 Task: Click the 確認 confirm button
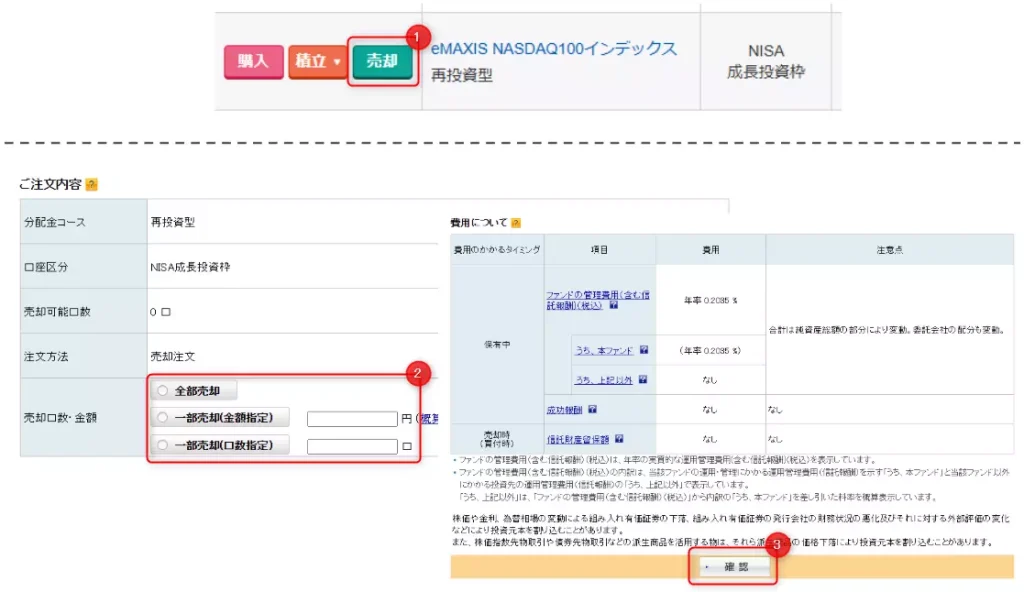pyautogui.click(x=733, y=567)
